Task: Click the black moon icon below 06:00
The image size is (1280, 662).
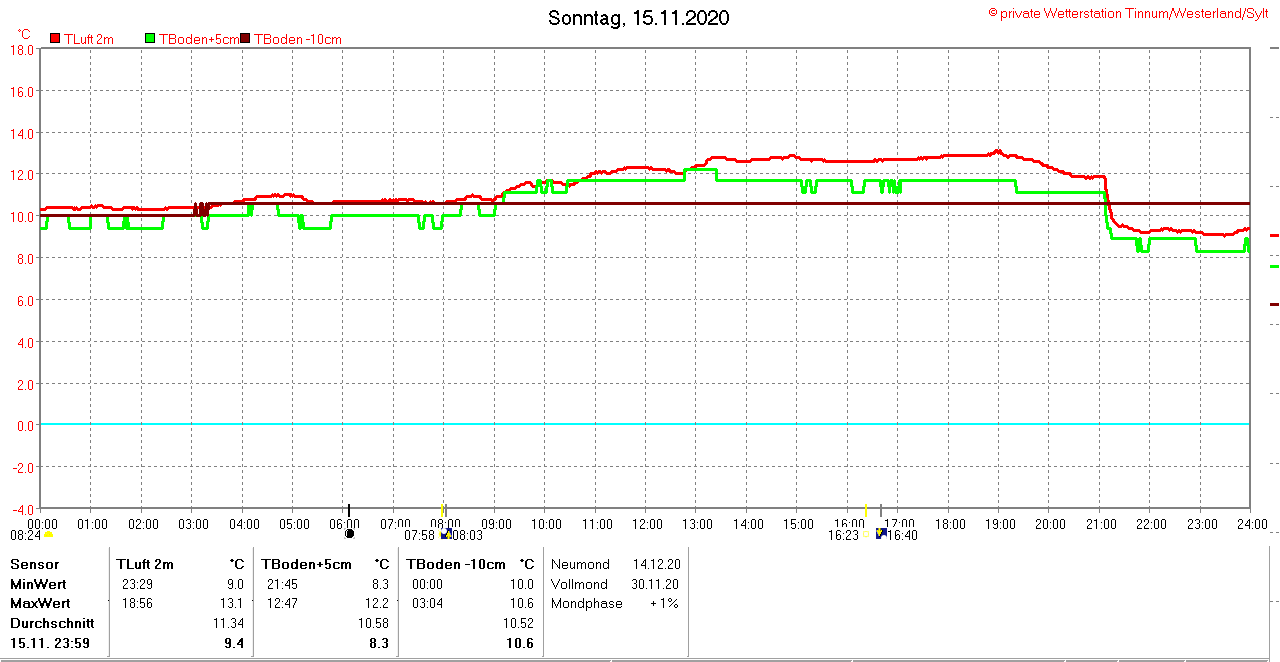Action: (x=349, y=534)
